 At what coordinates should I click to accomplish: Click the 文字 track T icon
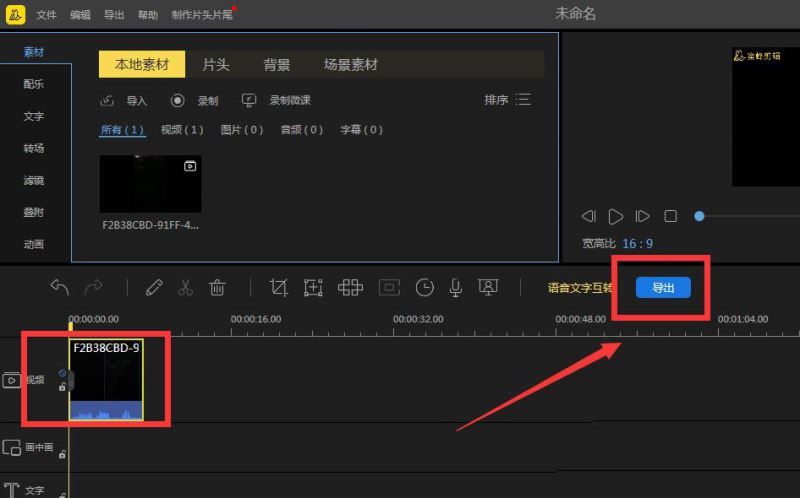click(x=11, y=490)
